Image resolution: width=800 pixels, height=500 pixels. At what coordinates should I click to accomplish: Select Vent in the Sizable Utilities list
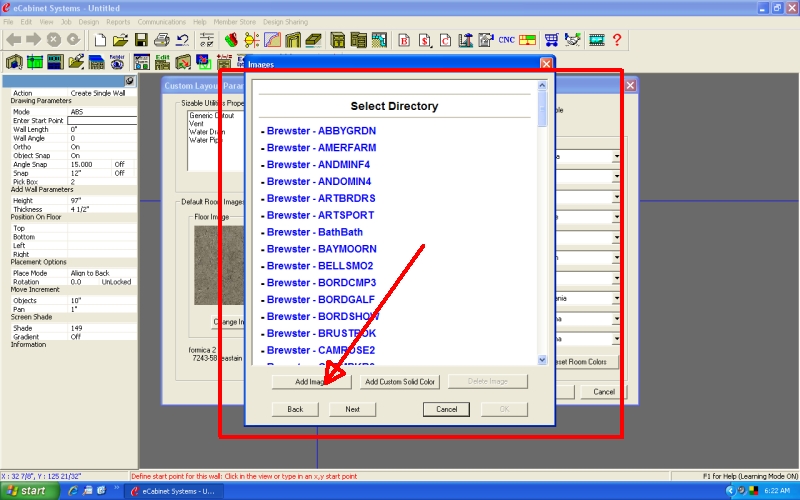(196, 123)
